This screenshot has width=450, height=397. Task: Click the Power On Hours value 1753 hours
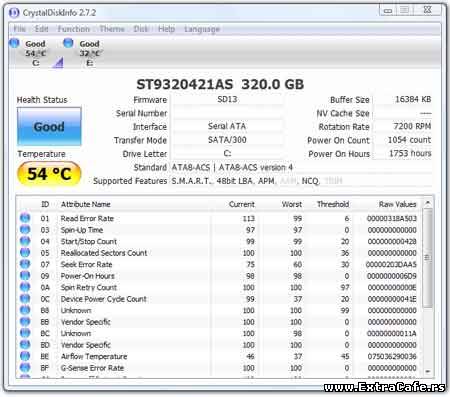pyautogui.click(x=410, y=153)
